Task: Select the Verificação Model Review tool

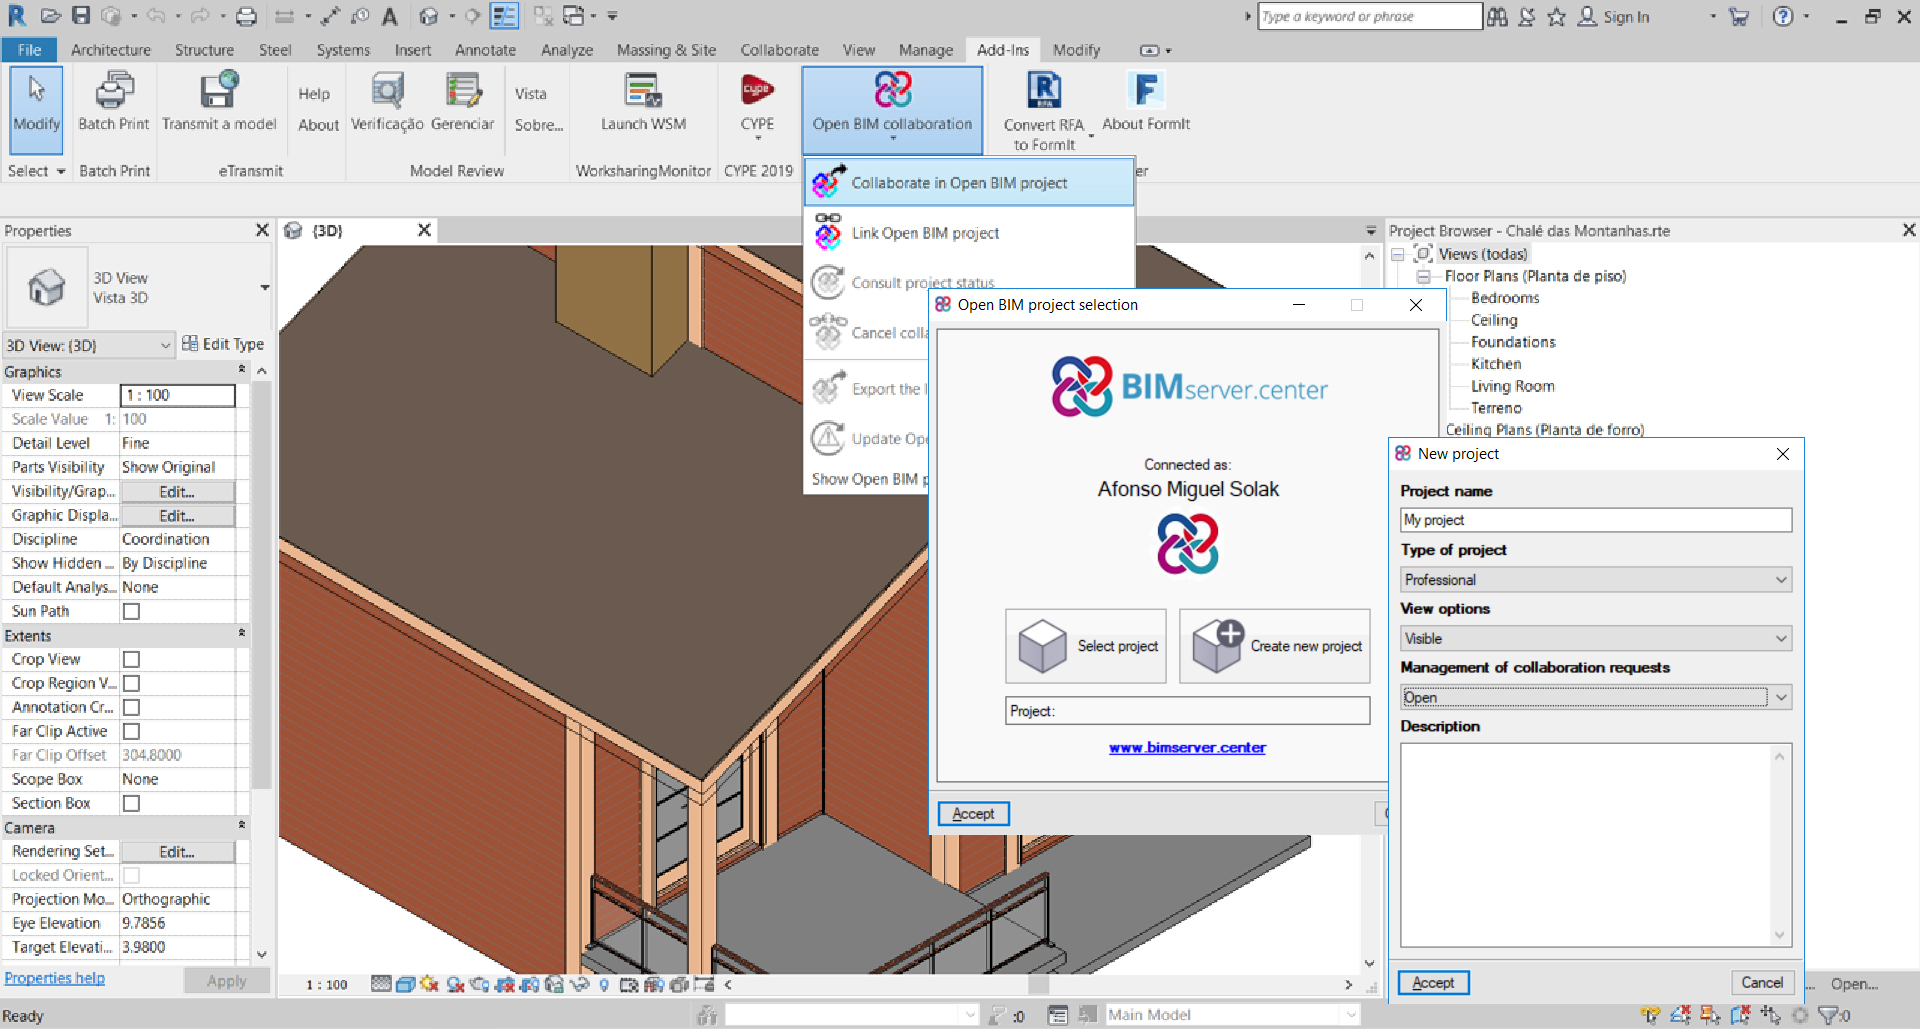Action: coord(386,105)
